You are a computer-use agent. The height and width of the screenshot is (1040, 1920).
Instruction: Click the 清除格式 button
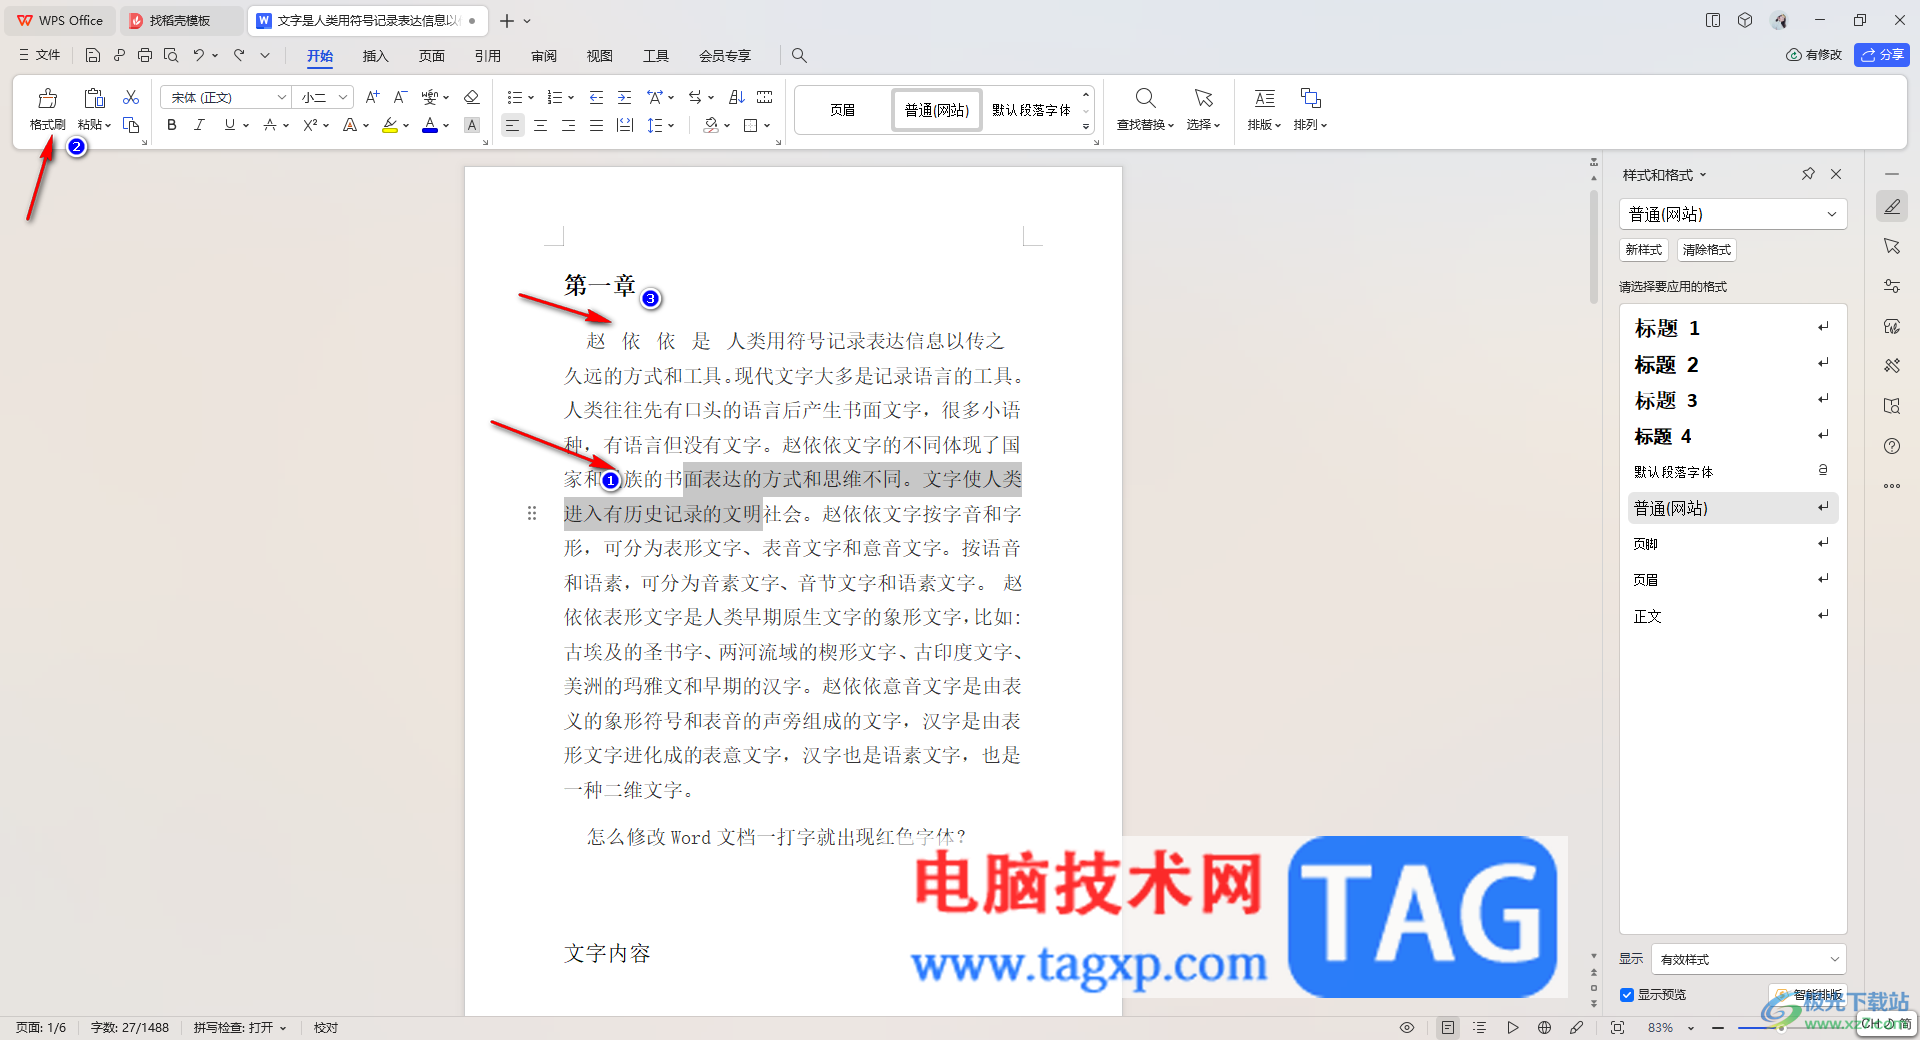pos(1706,250)
